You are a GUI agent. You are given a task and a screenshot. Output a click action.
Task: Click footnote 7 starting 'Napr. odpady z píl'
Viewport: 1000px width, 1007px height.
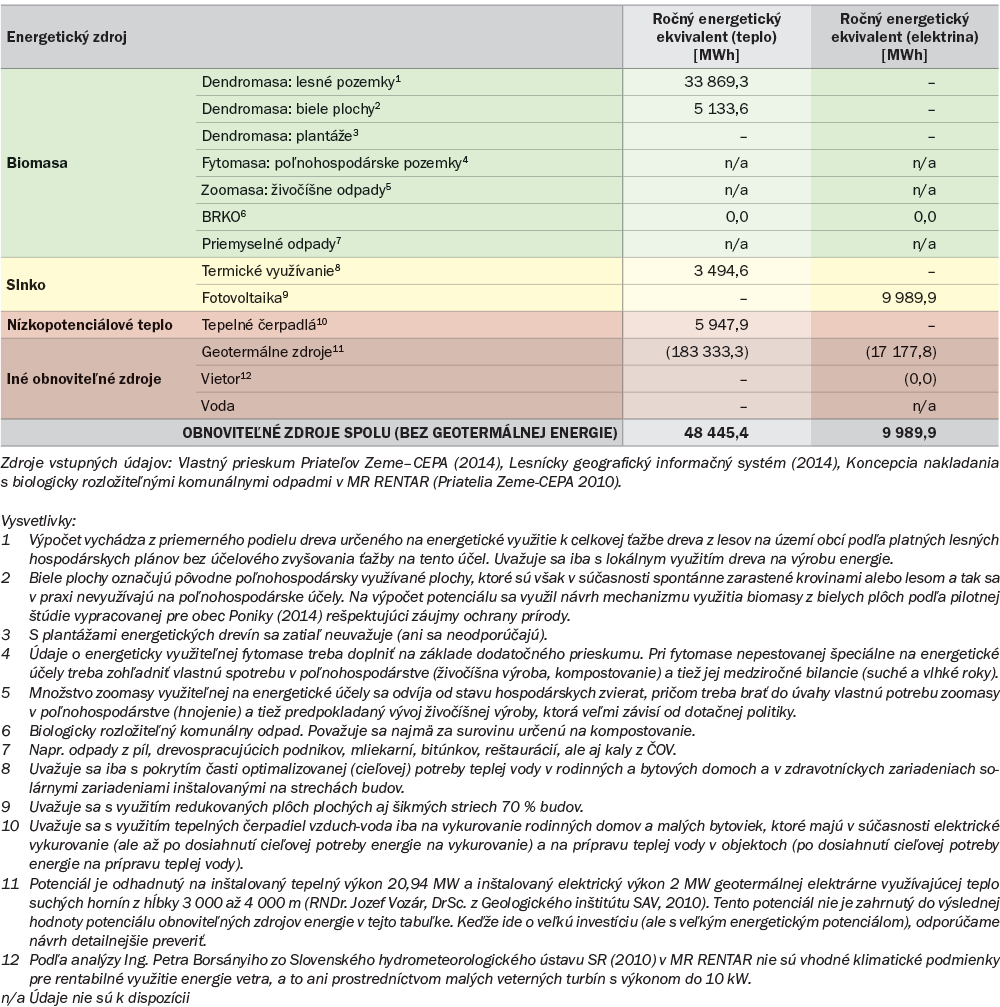338,749
